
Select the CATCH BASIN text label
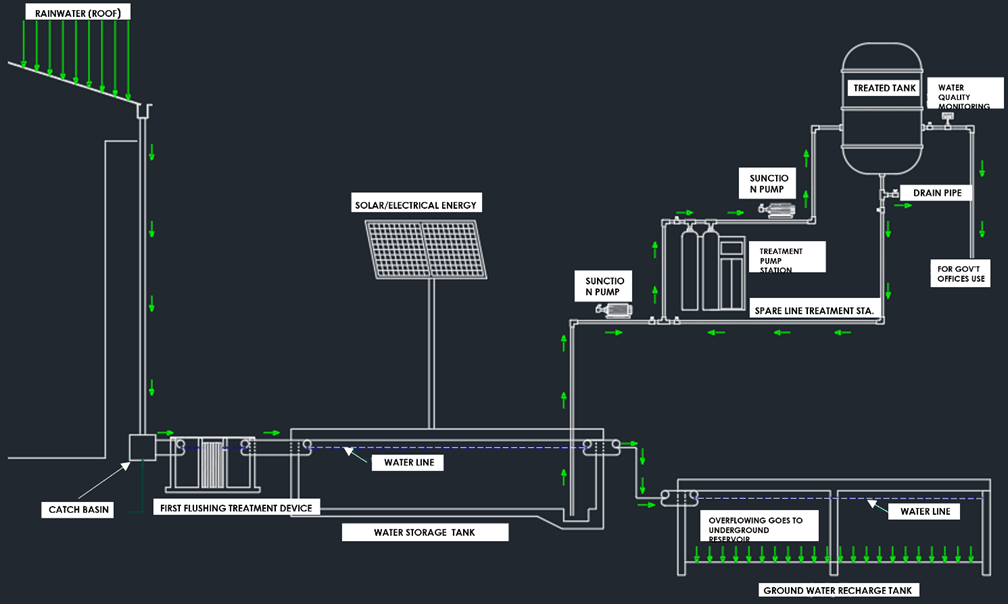(80, 510)
